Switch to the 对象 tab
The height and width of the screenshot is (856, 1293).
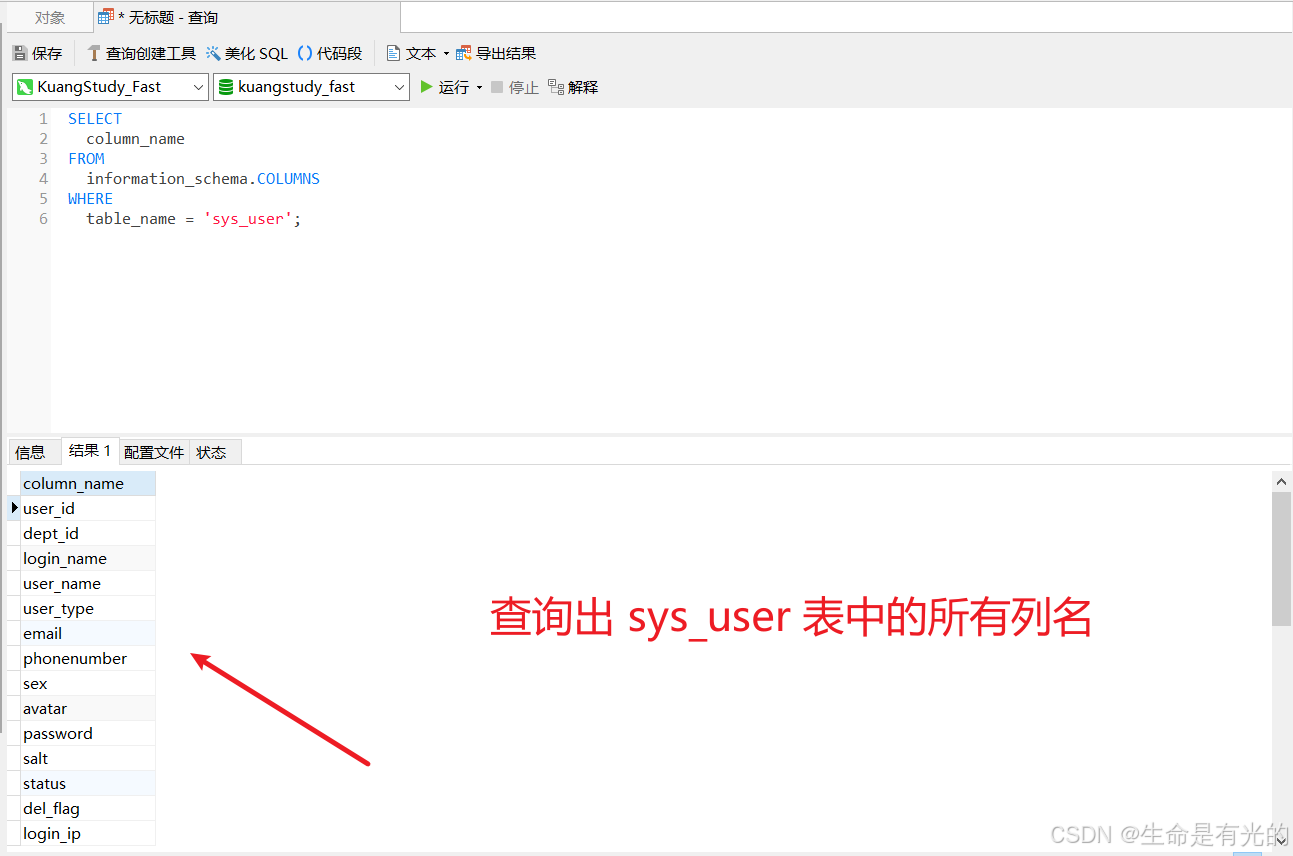49,16
